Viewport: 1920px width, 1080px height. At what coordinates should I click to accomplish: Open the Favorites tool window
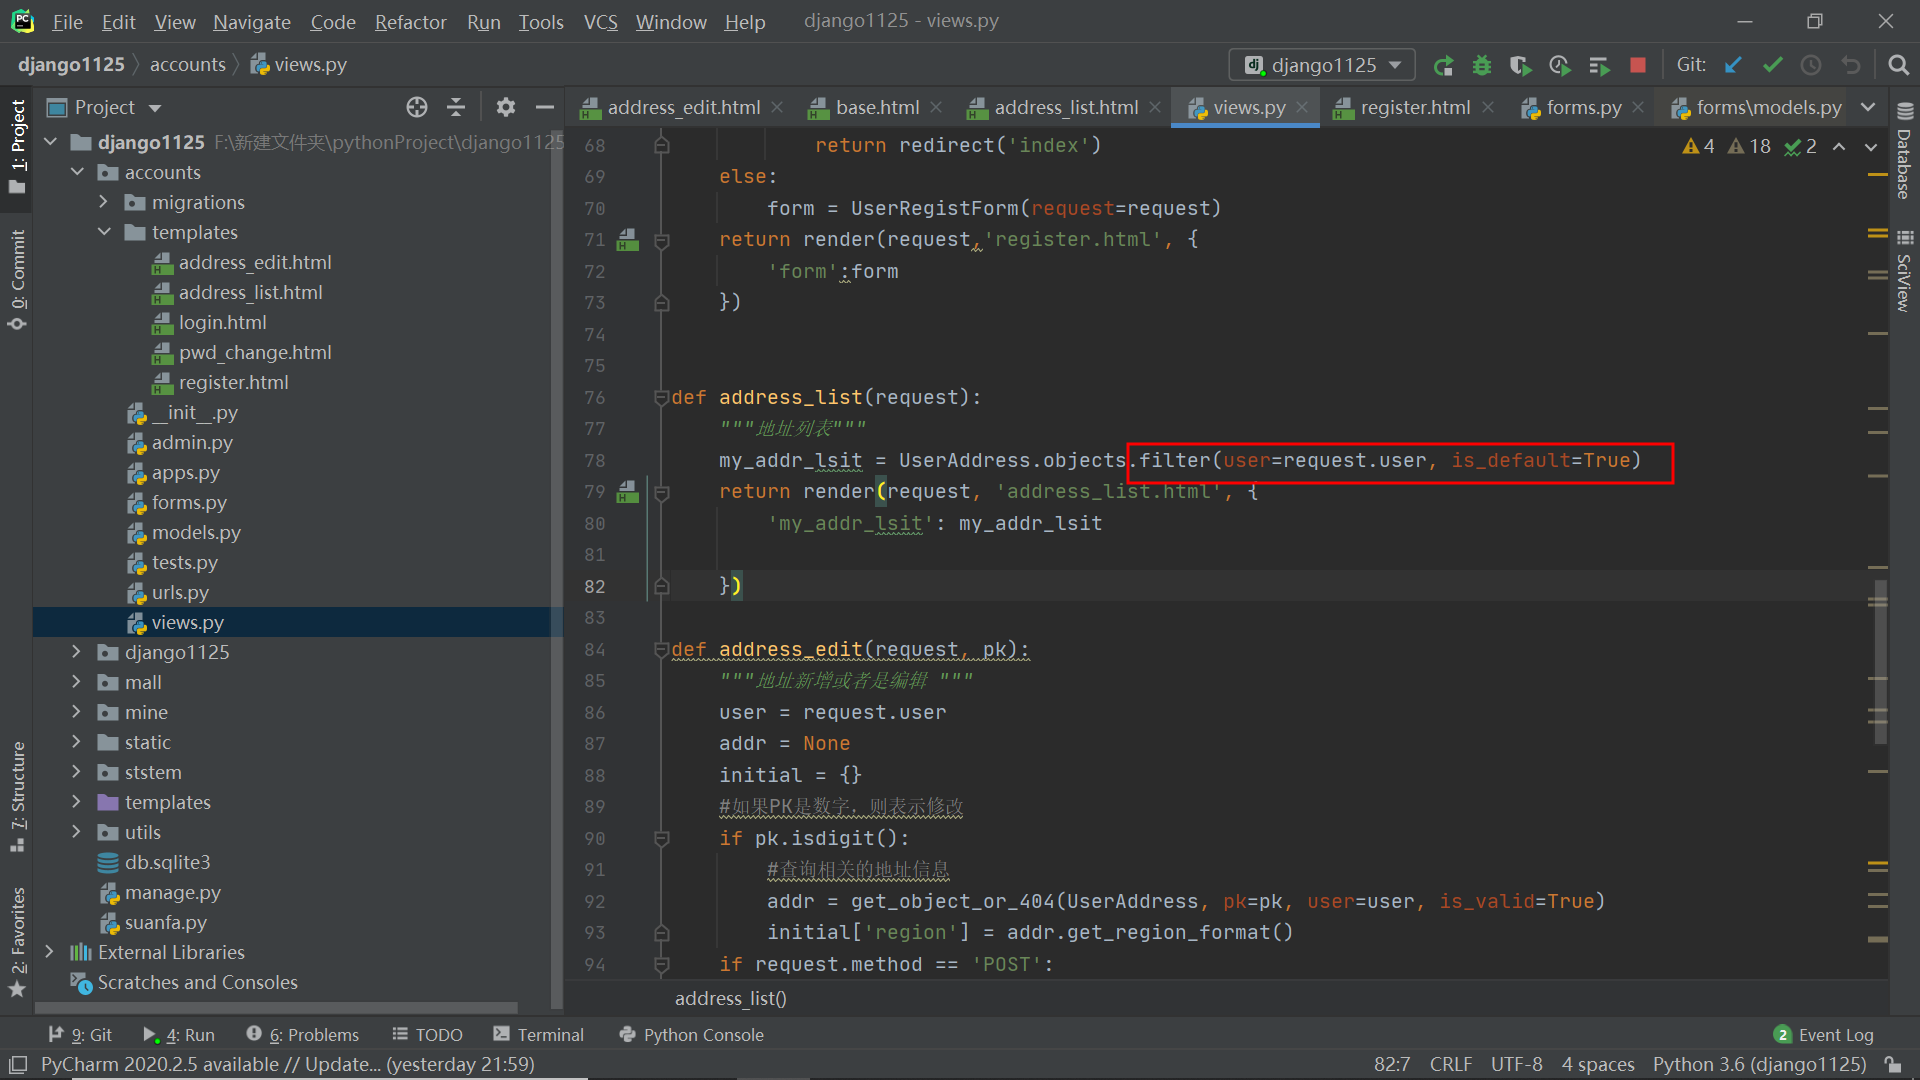click(x=17, y=941)
